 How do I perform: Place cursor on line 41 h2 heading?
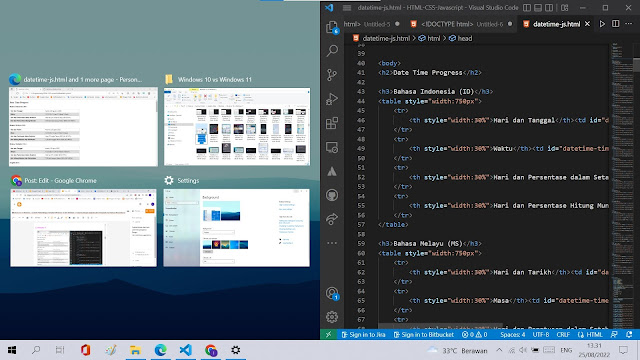pos(430,73)
